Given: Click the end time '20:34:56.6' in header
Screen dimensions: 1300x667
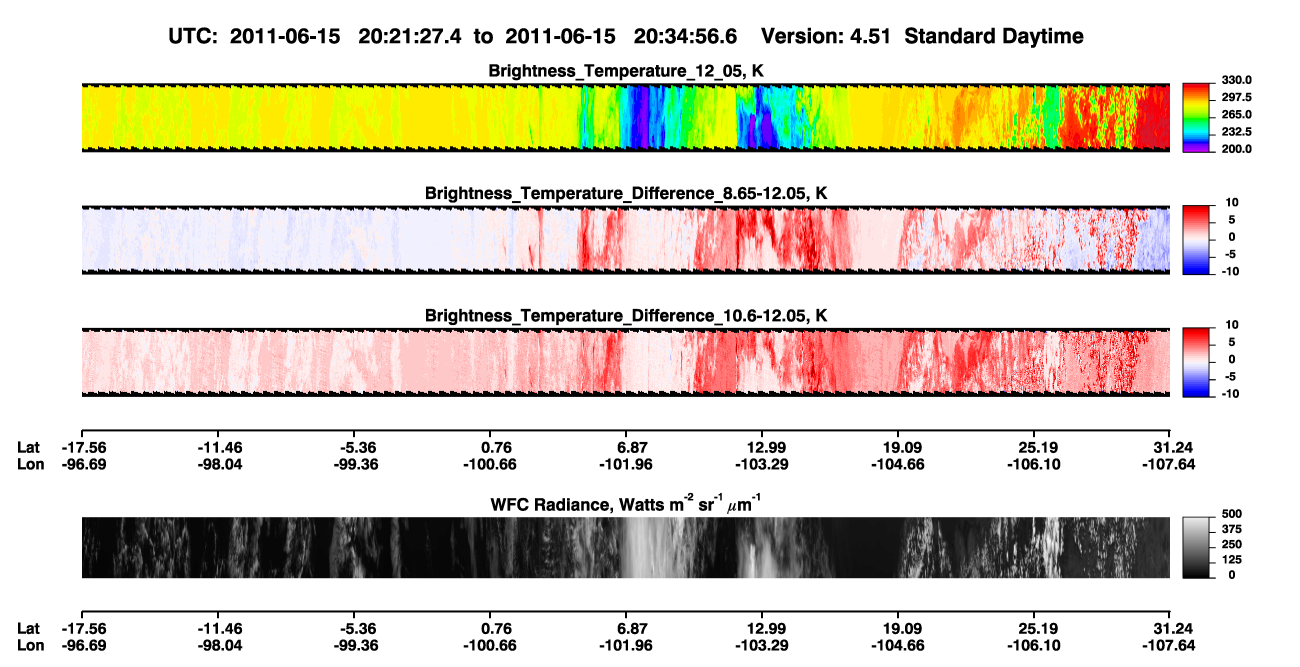Looking at the screenshot, I should (x=686, y=36).
